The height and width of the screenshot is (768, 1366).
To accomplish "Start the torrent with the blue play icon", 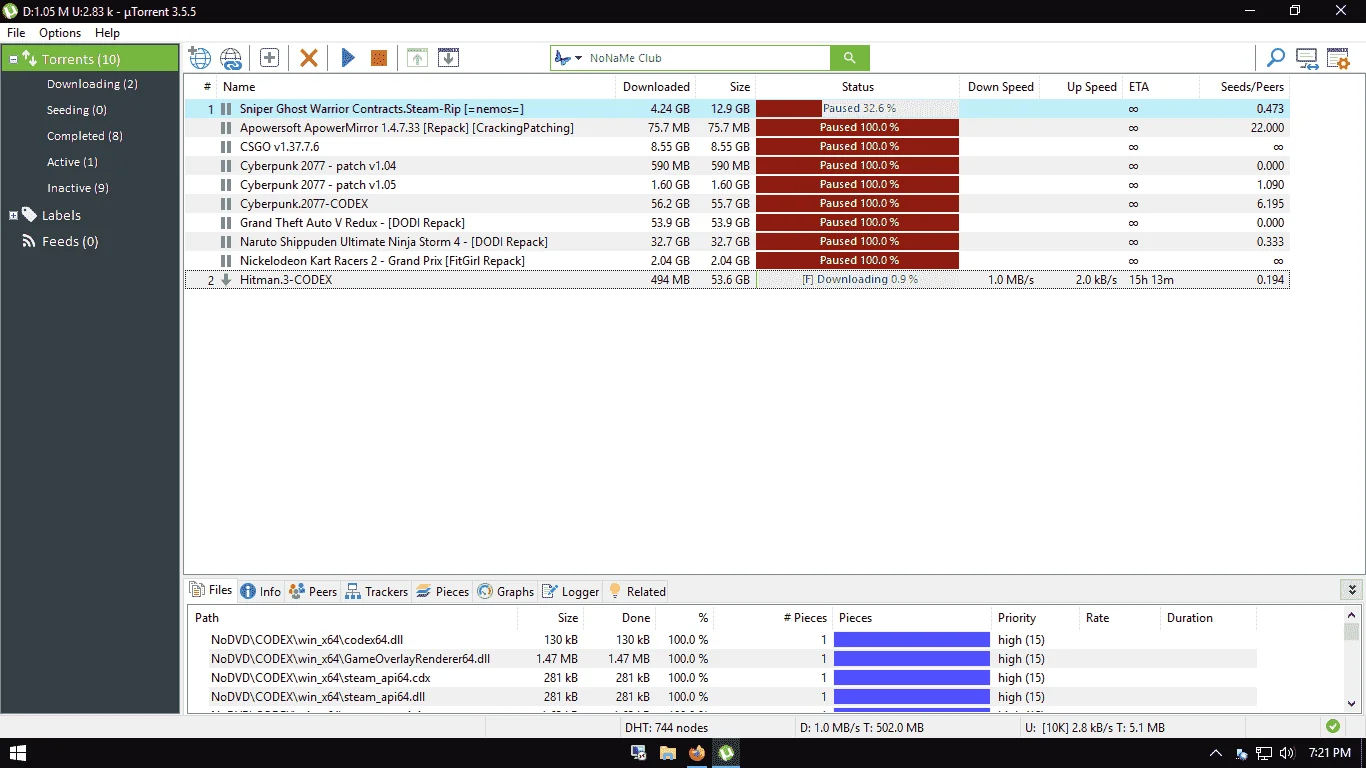I will click(x=348, y=58).
